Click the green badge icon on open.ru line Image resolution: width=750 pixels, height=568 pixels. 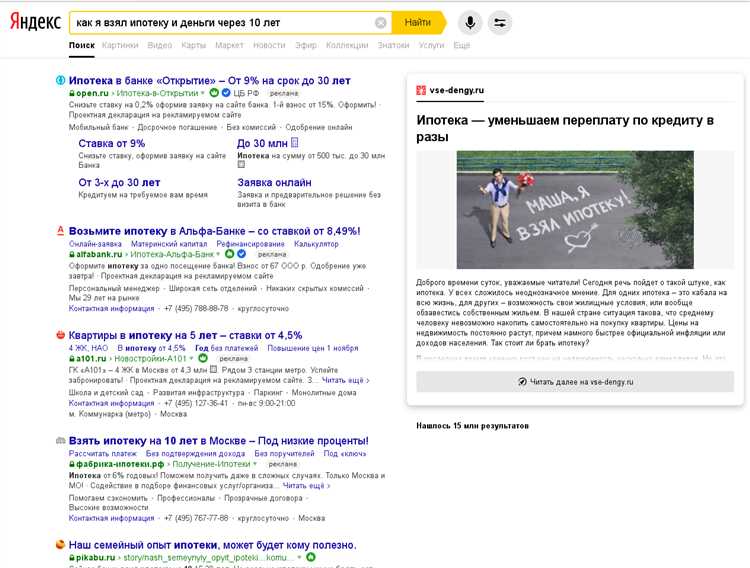tap(214, 92)
